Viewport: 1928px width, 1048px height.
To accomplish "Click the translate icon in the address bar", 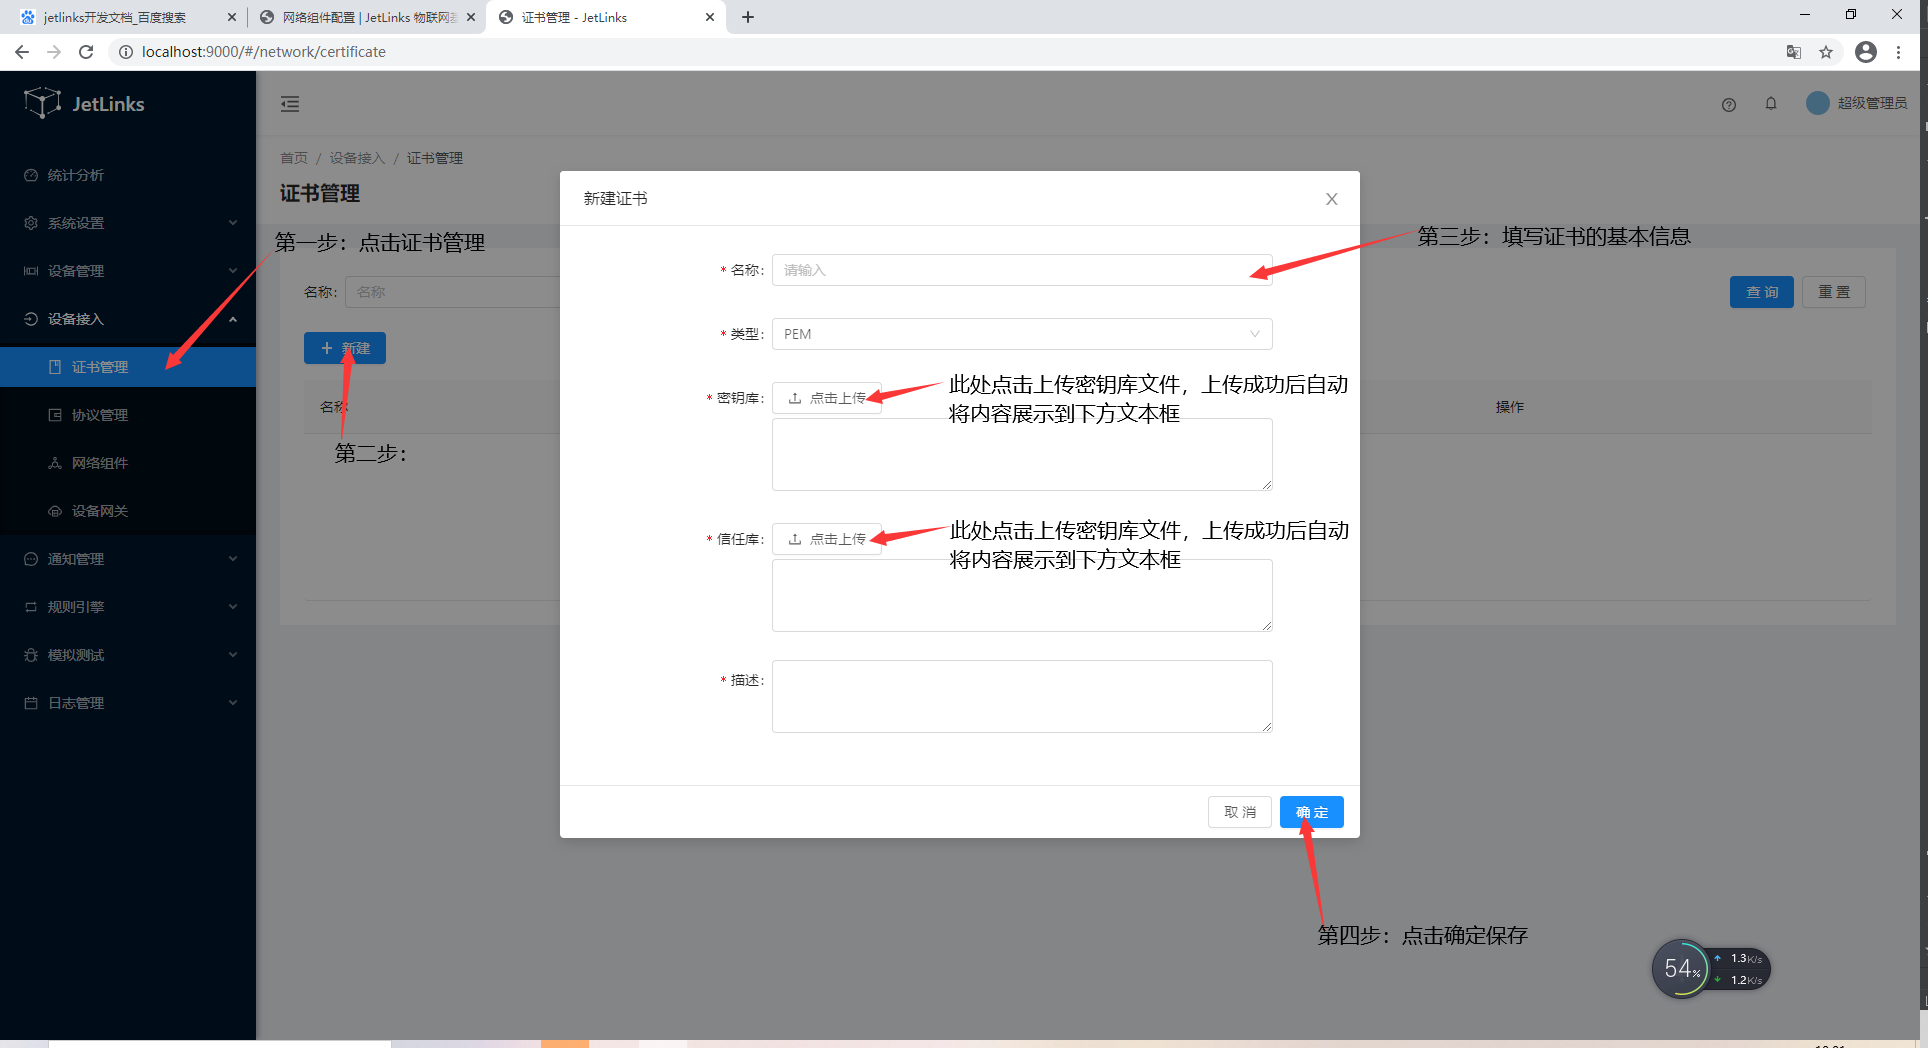I will 1793,51.
